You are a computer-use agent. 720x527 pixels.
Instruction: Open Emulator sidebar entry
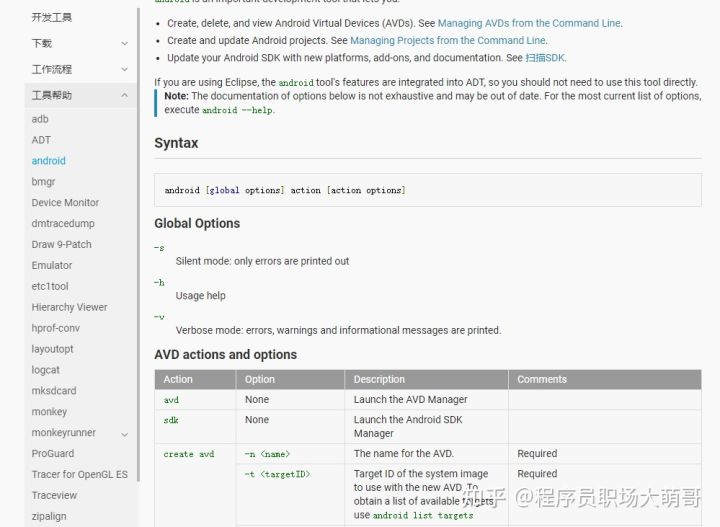coord(52,265)
